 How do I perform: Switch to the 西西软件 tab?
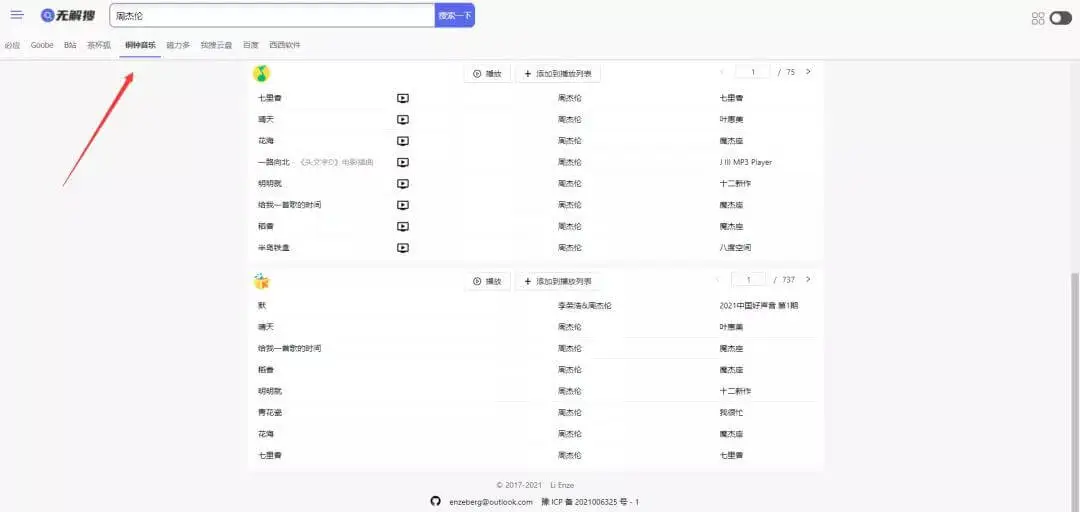click(x=284, y=45)
